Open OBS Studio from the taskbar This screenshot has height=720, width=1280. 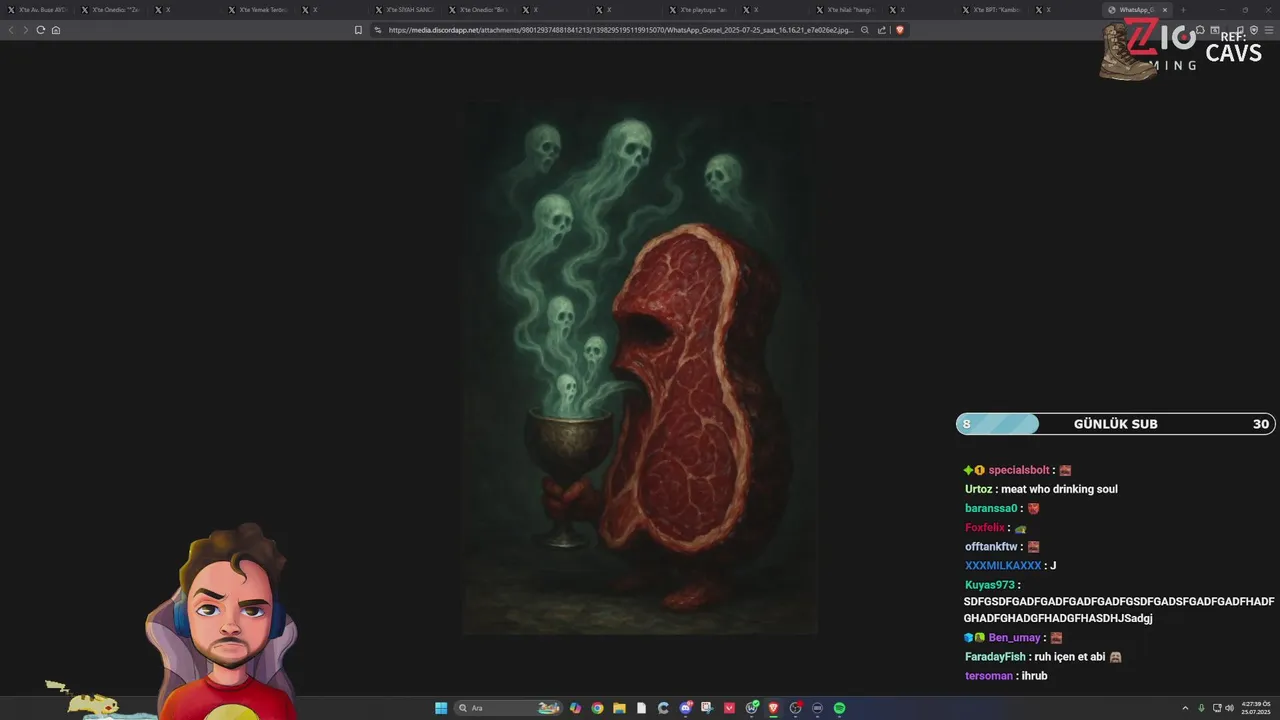pos(796,708)
